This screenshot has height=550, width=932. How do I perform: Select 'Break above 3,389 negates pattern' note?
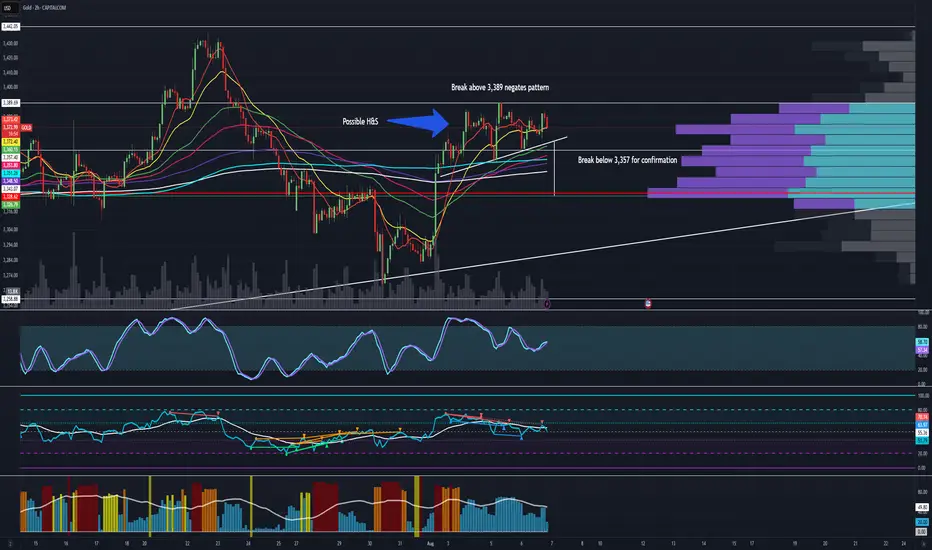point(500,87)
